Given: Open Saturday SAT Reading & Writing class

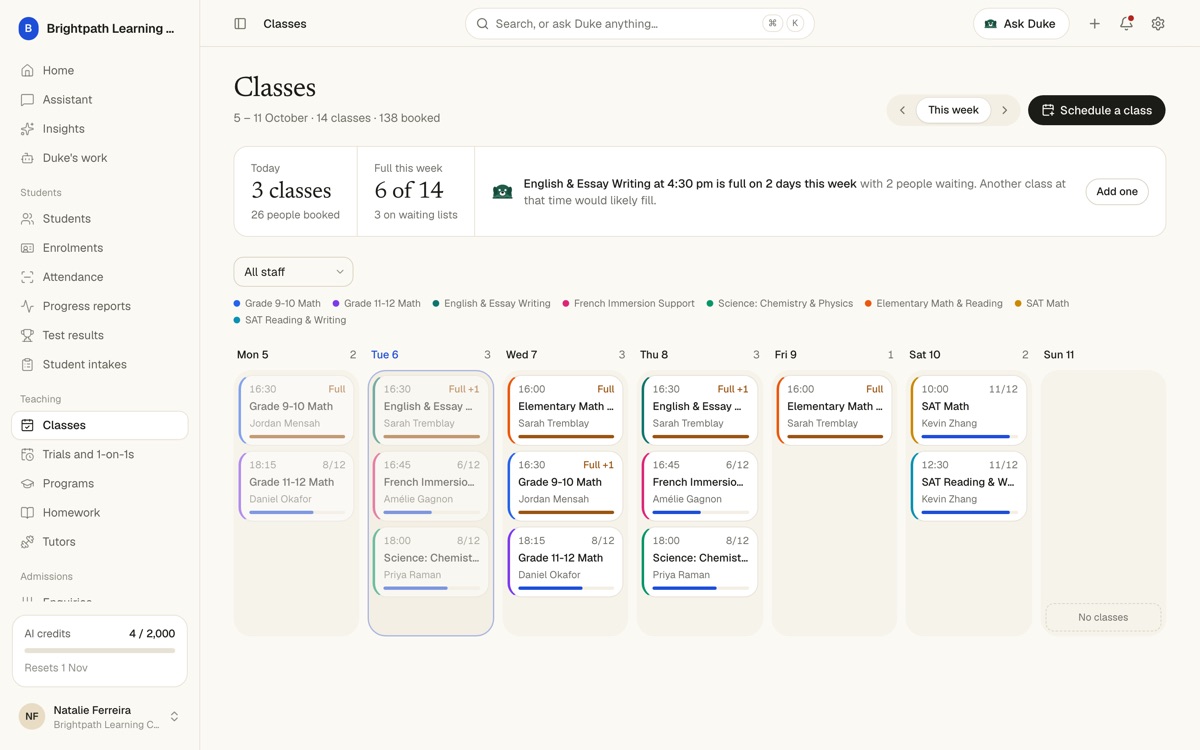Looking at the screenshot, I should [969, 486].
